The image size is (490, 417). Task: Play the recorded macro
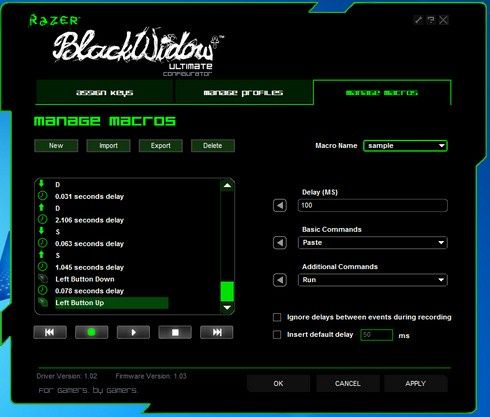point(133,332)
